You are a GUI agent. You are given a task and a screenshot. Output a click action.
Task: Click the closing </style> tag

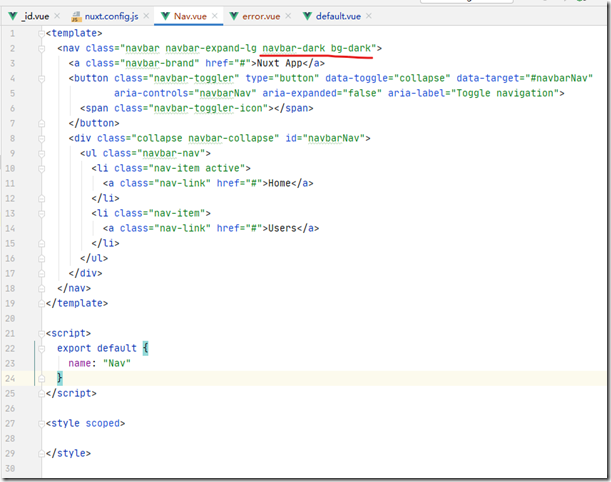68,454
